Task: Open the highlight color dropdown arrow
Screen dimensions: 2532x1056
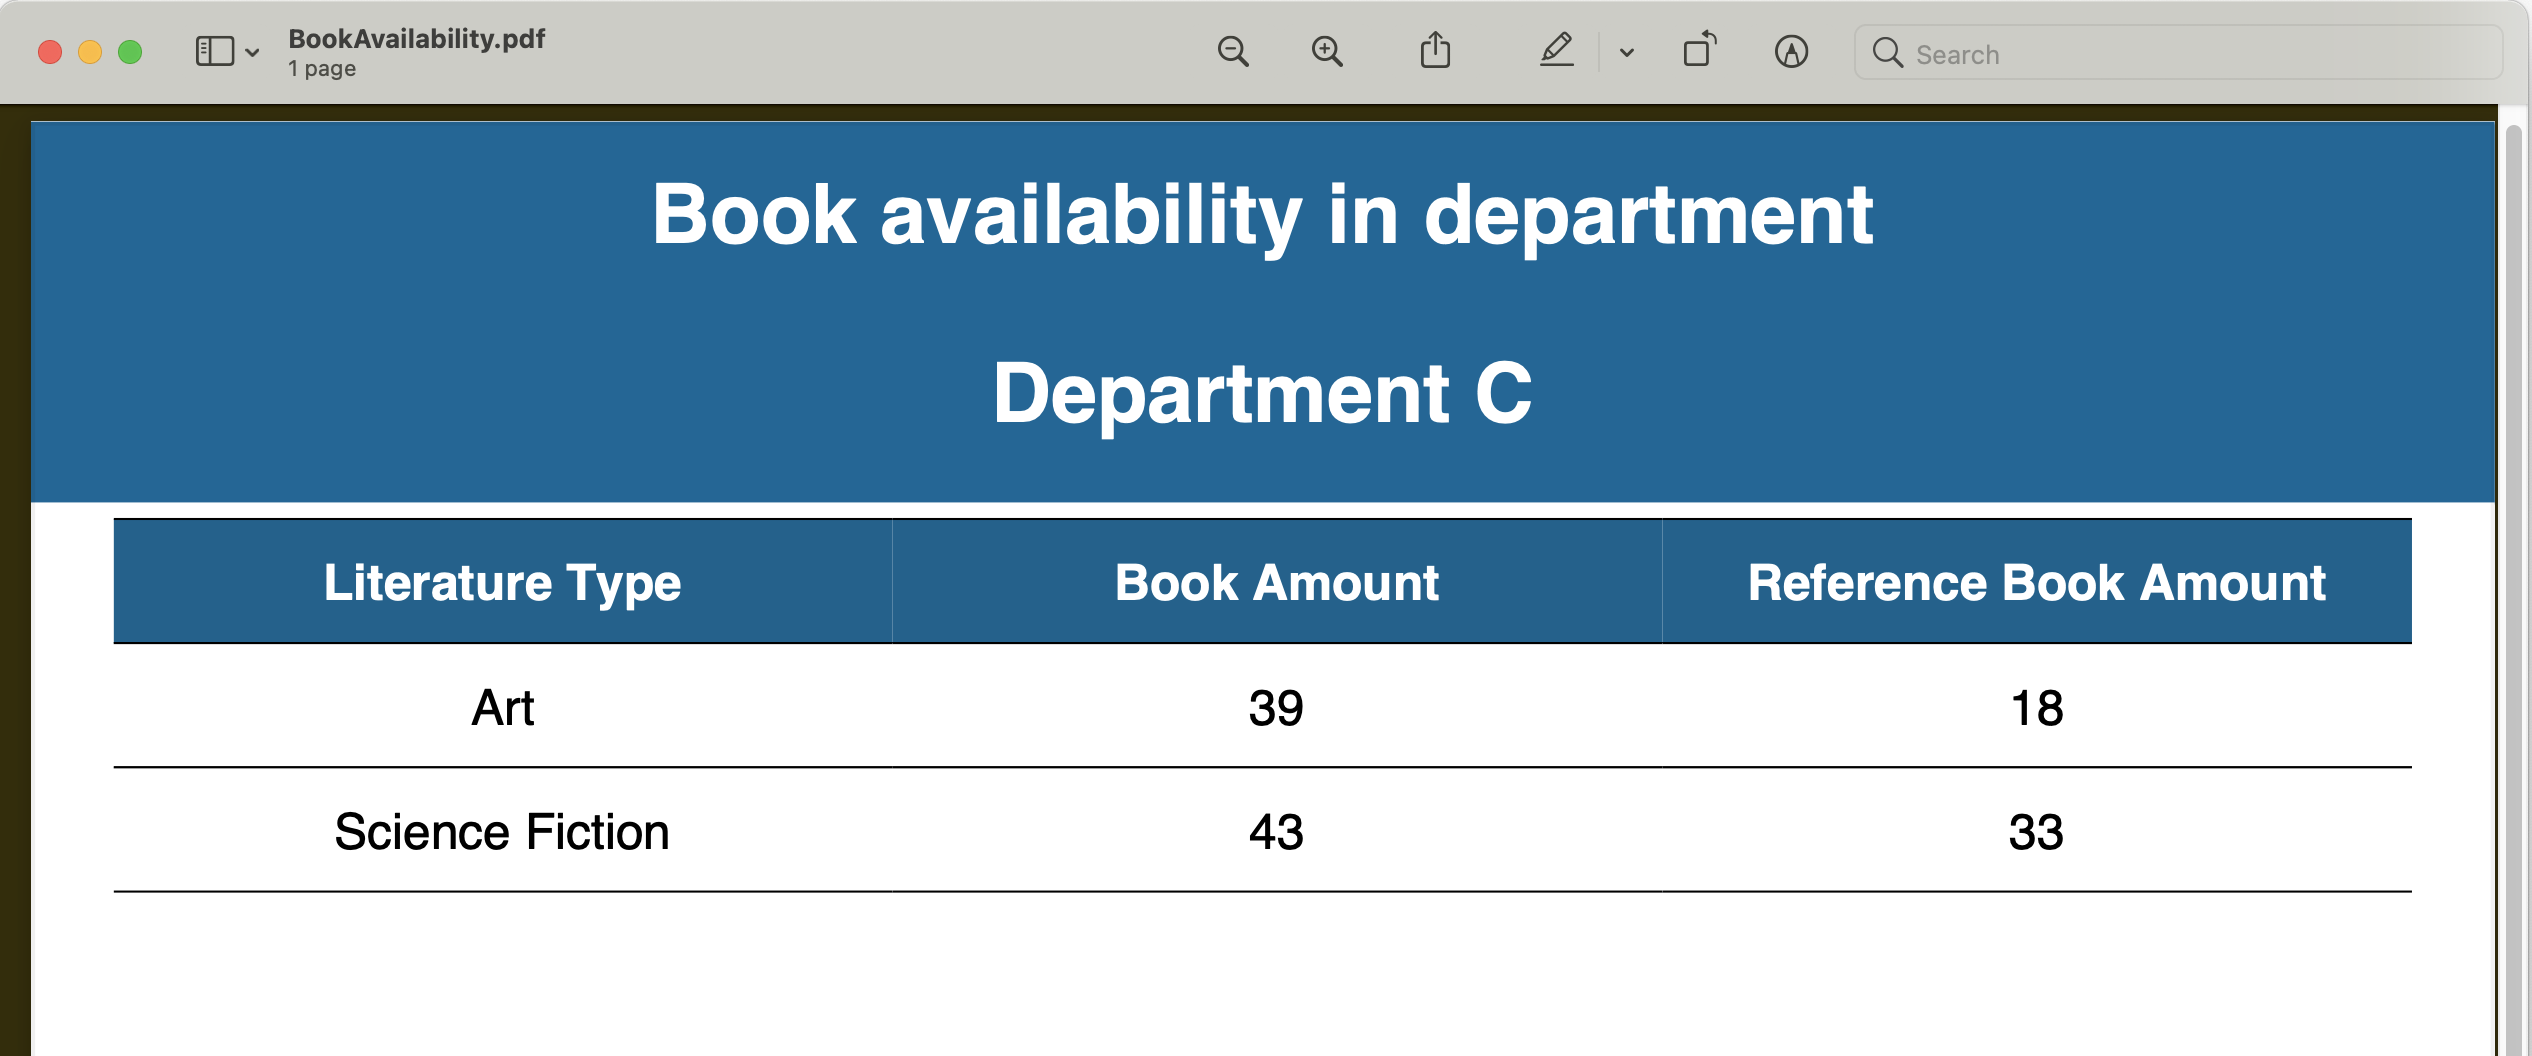Action: [1627, 53]
